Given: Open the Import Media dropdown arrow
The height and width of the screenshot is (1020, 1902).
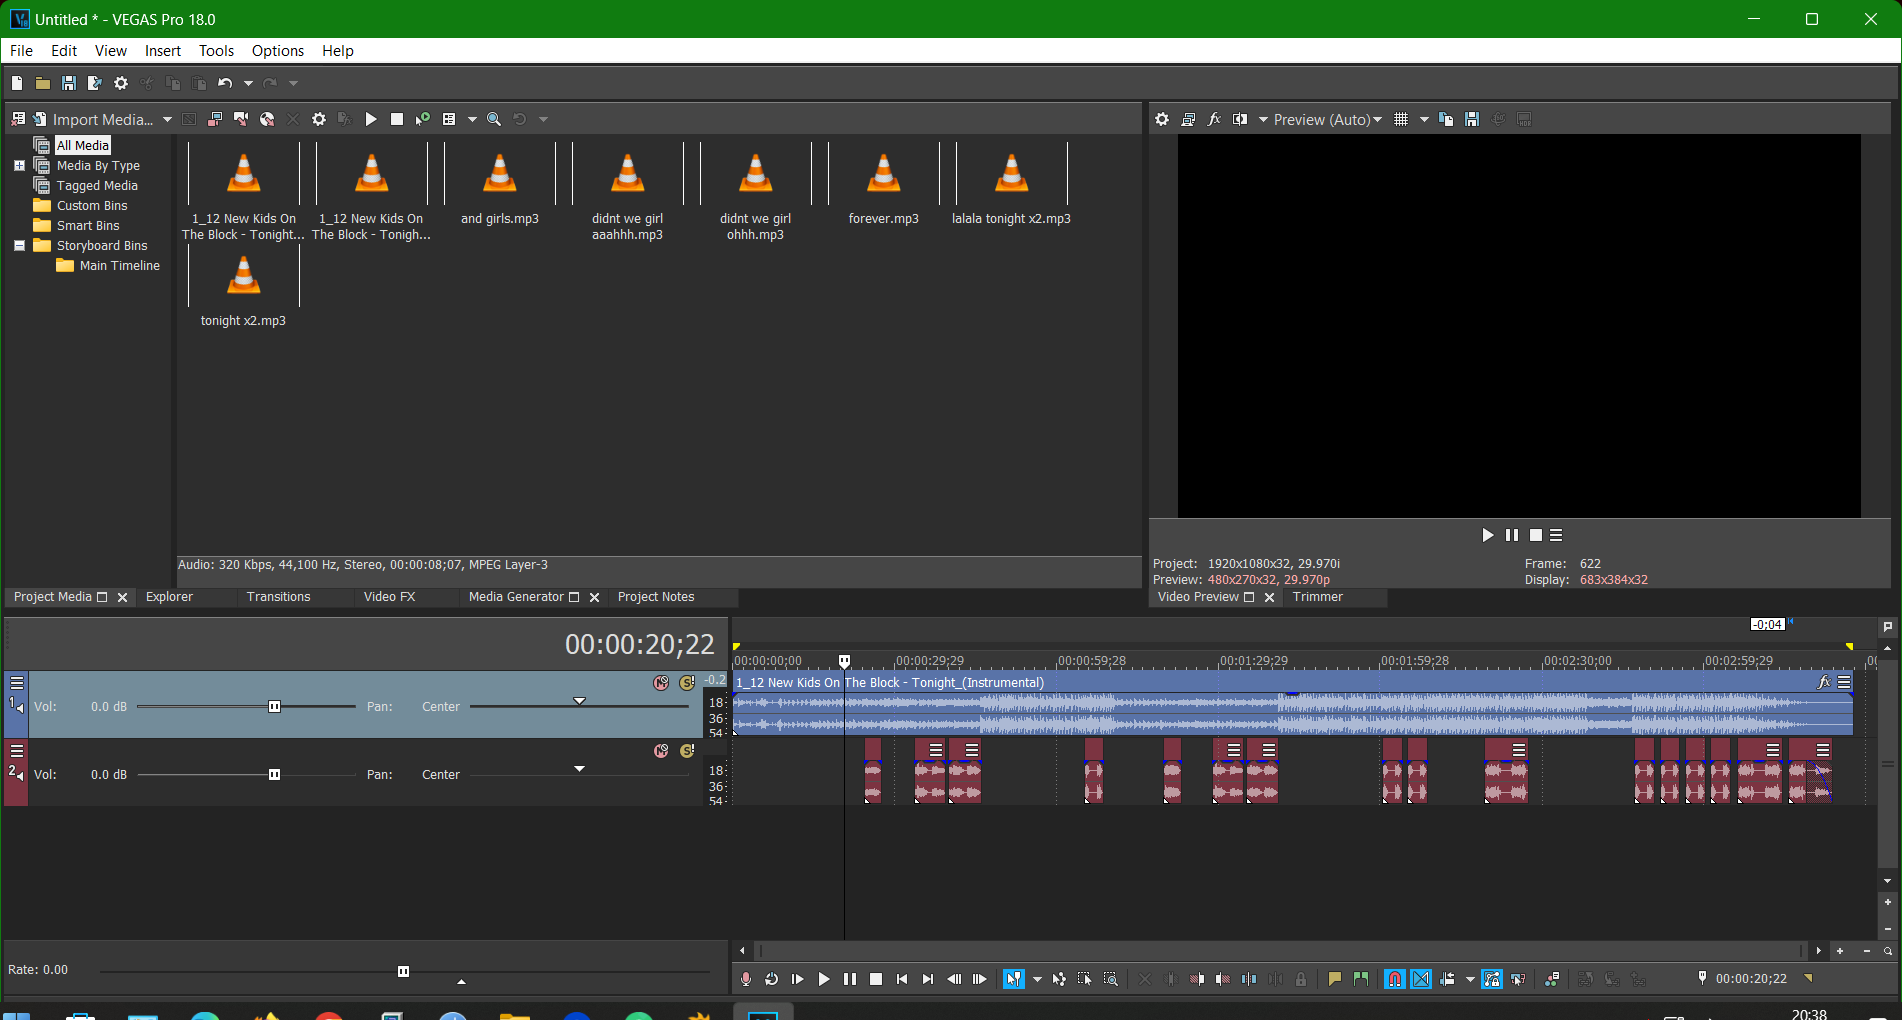Looking at the screenshot, I should pos(167,119).
